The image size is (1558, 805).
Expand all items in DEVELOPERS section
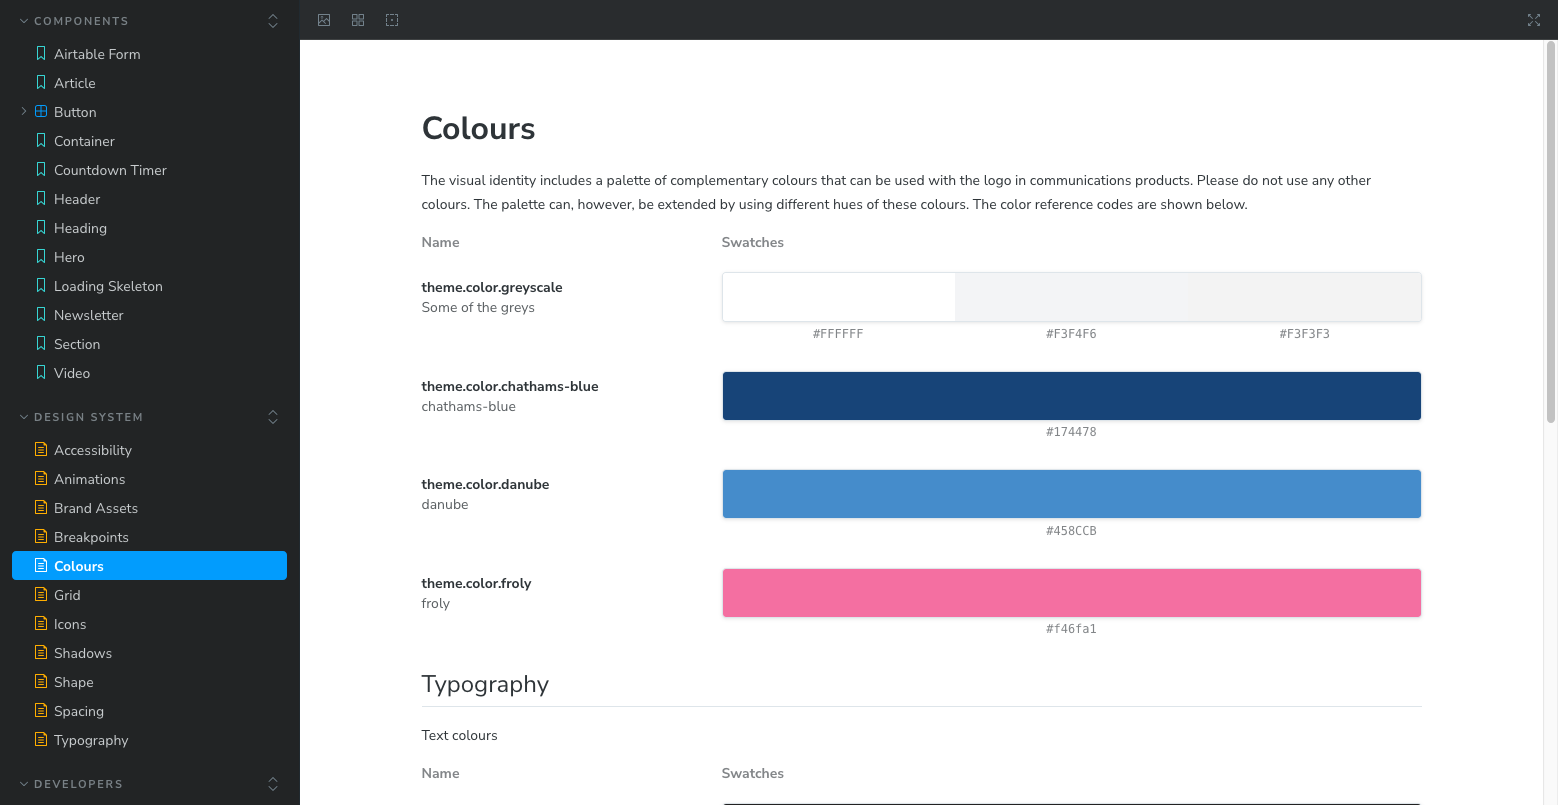pyautogui.click(x=273, y=784)
